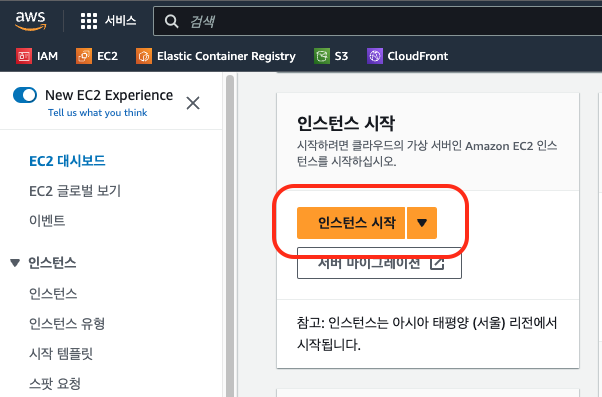Select EC2 대시보드 in sidebar

coord(67,161)
